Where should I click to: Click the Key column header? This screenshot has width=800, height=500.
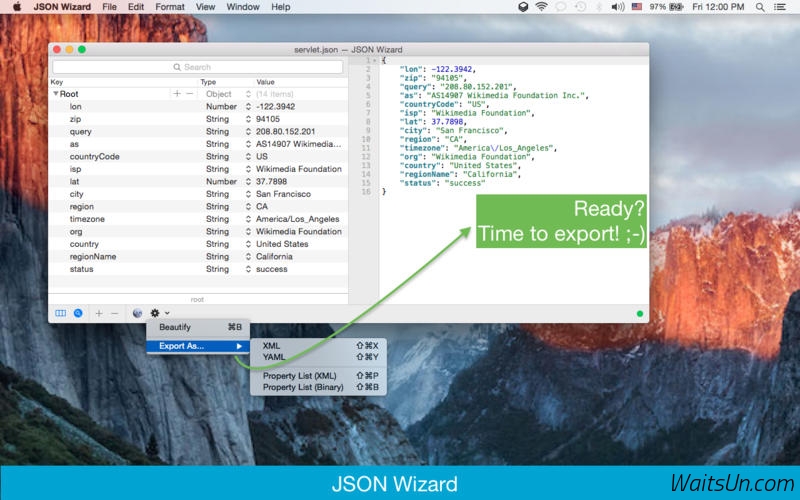coord(57,82)
